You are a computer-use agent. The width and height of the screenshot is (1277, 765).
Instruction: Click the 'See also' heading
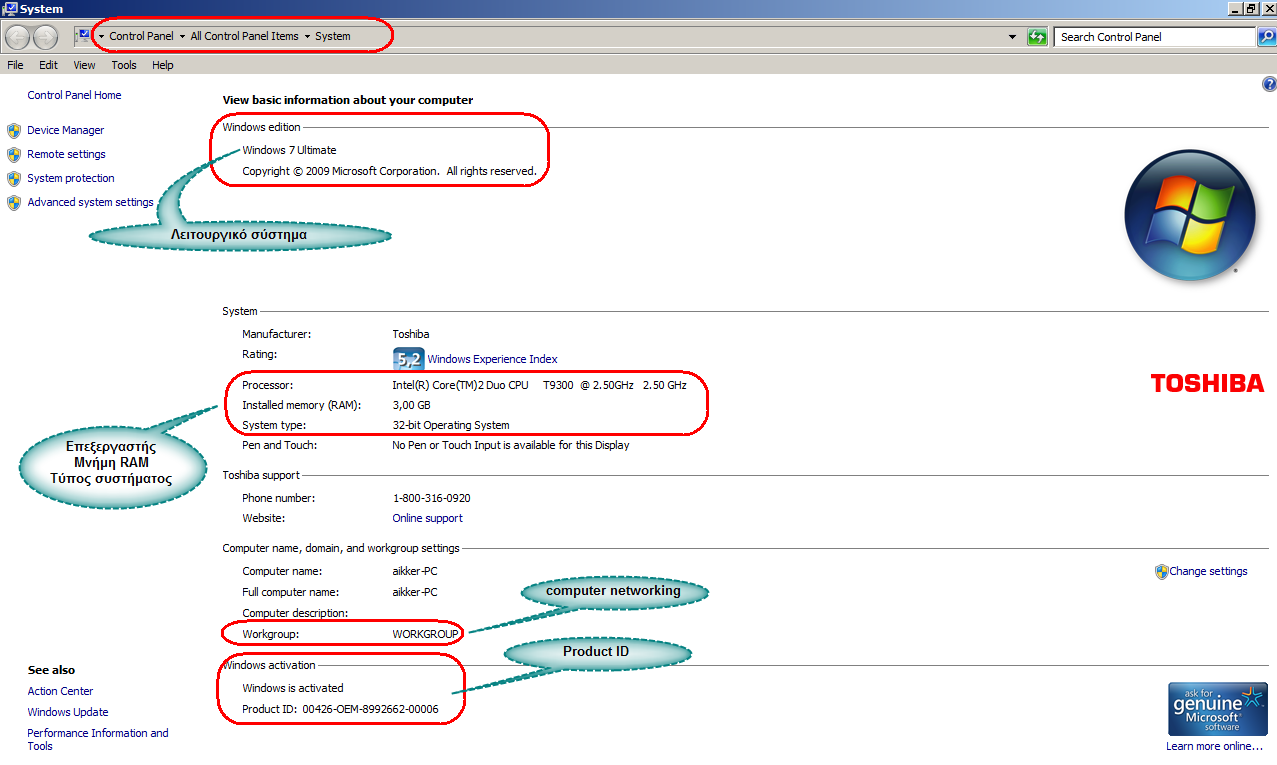51,670
